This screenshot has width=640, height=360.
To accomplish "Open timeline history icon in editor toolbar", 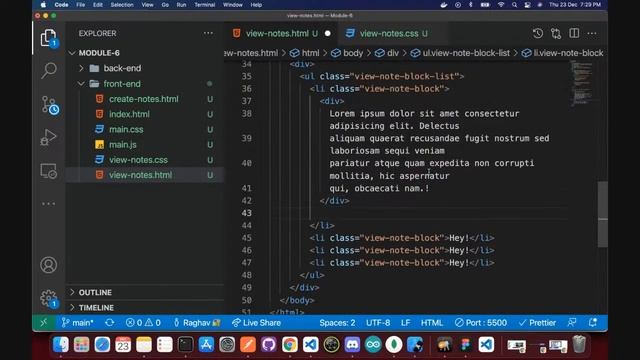I will [x=538, y=33].
